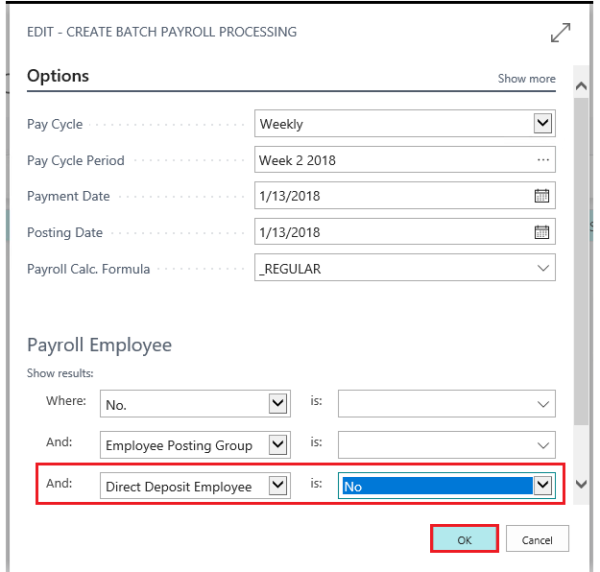Click the Pay Cycle Period label
600x572 pixels.
[x=75, y=160]
